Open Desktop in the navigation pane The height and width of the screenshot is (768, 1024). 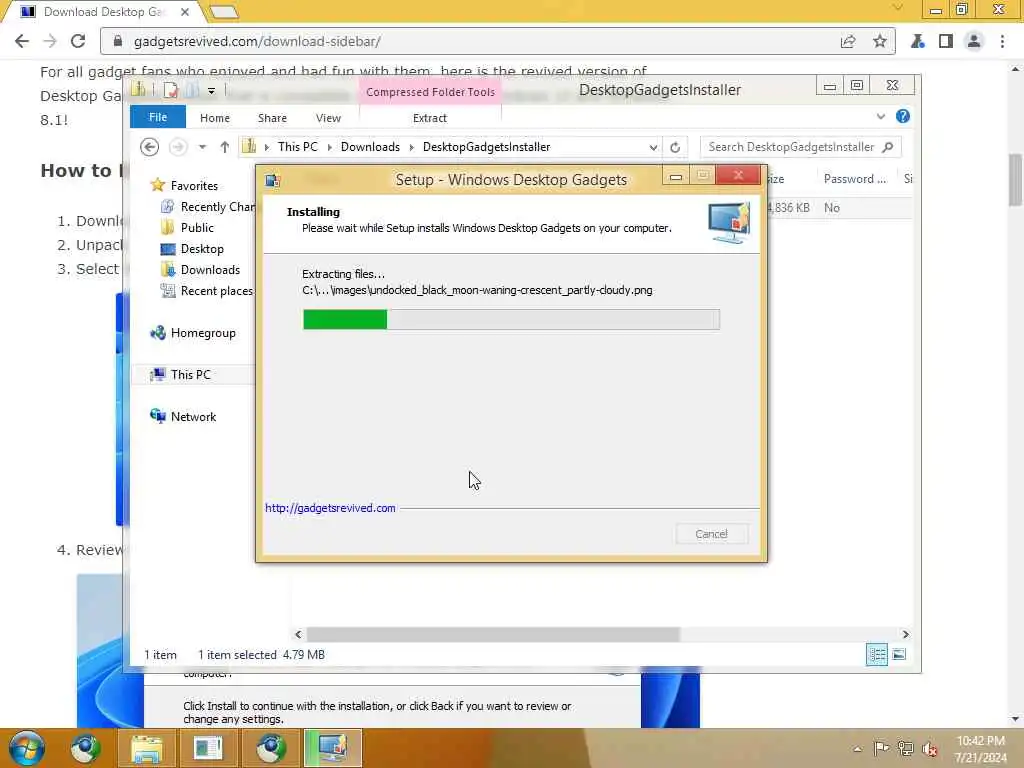pos(202,249)
